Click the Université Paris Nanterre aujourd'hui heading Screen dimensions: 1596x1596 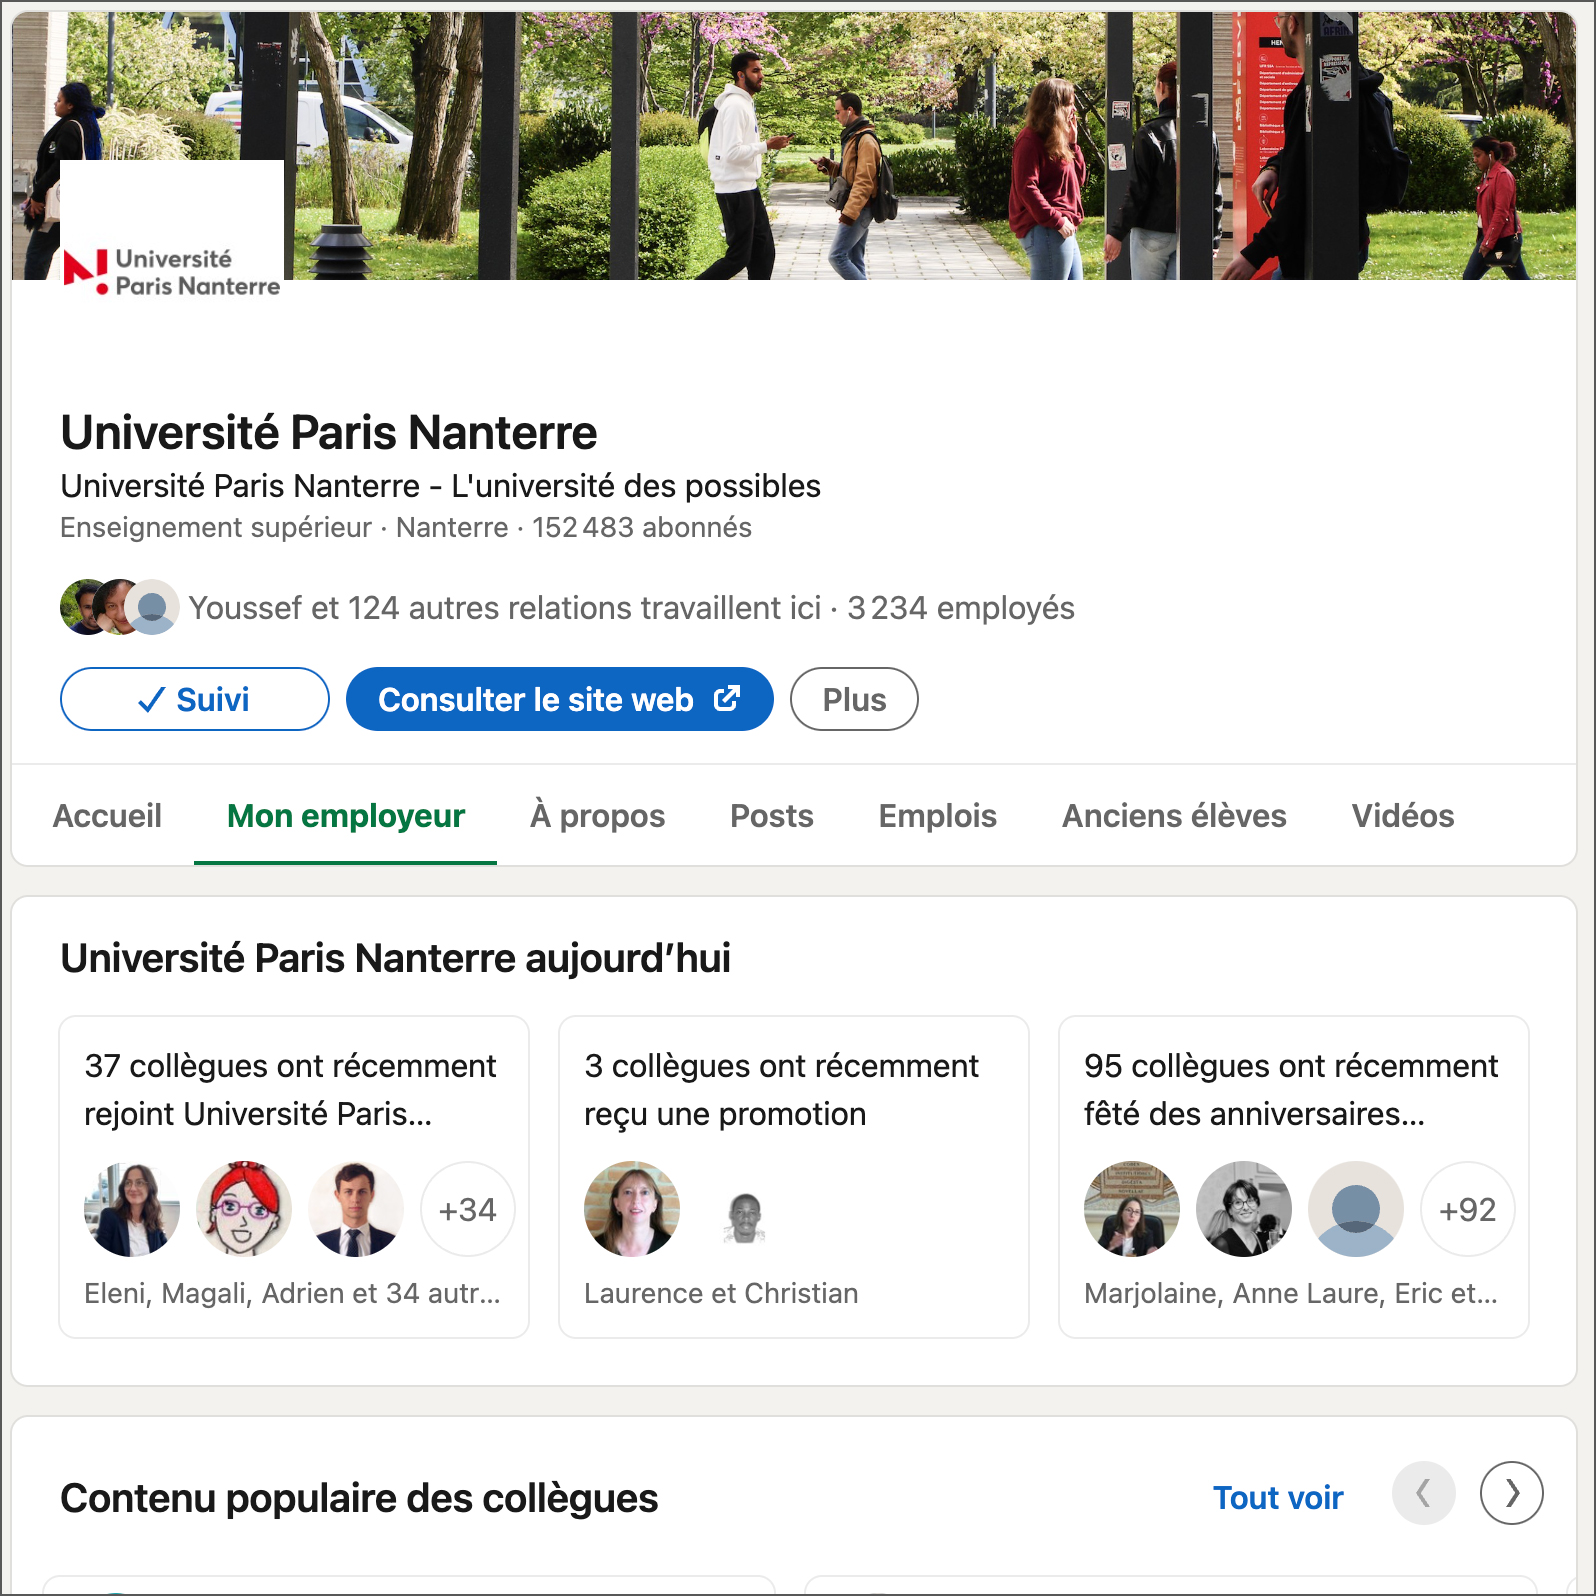point(395,958)
